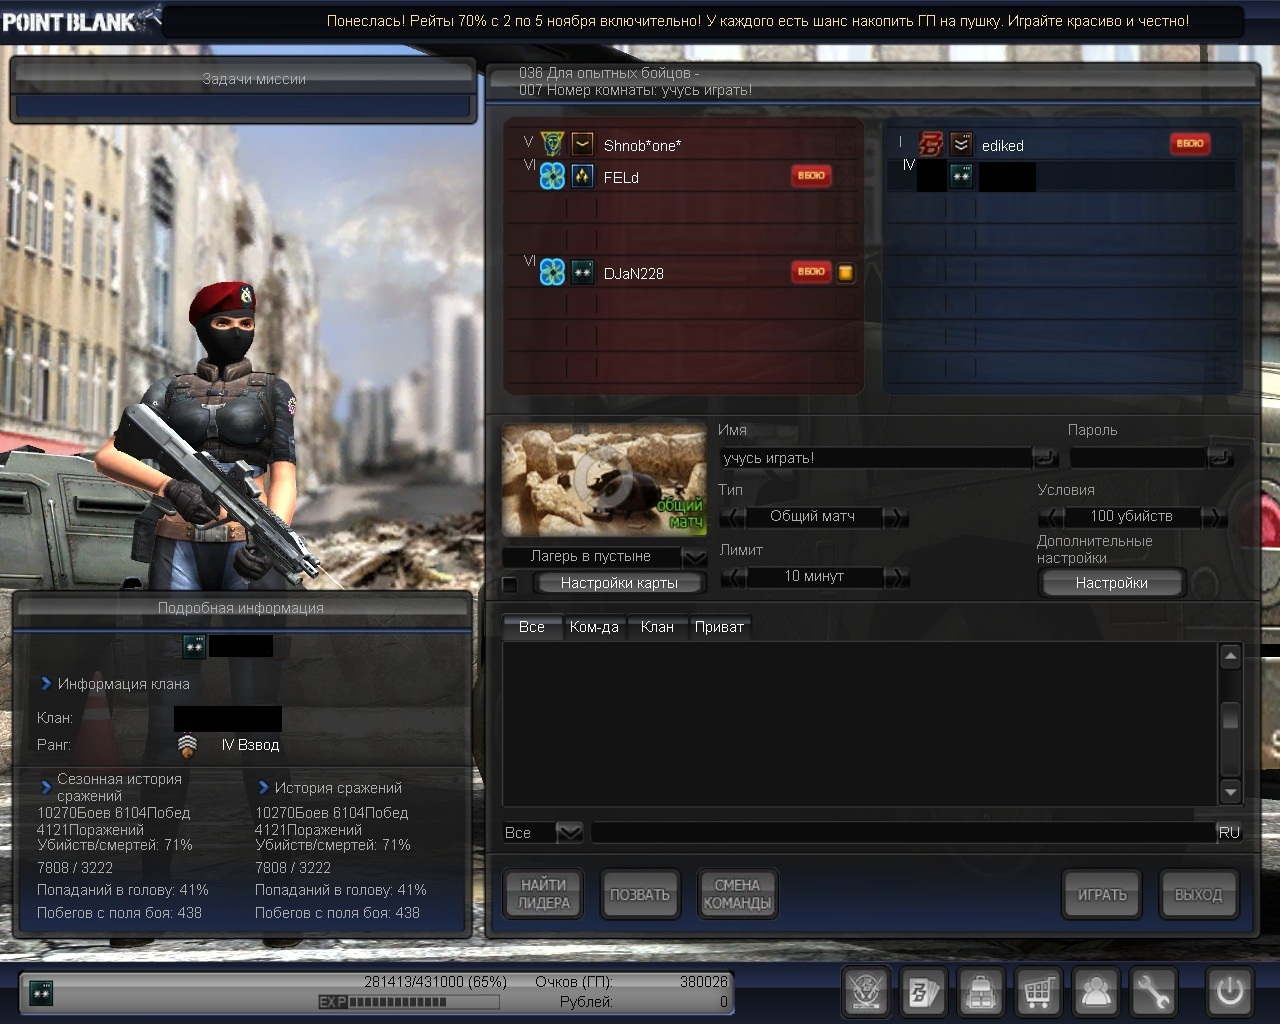Image resolution: width=1280 pixels, height=1024 pixels.
Task: Open the wrench settings icon
Action: tap(1153, 992)
